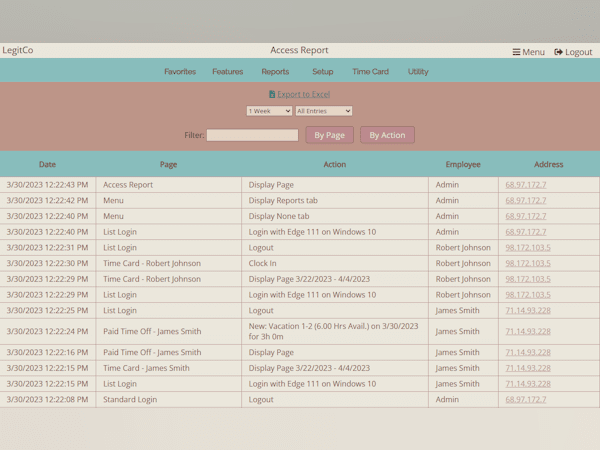Click the hamburger Menu icon
This screenshot has width=600, height=450.
(517, 52)
